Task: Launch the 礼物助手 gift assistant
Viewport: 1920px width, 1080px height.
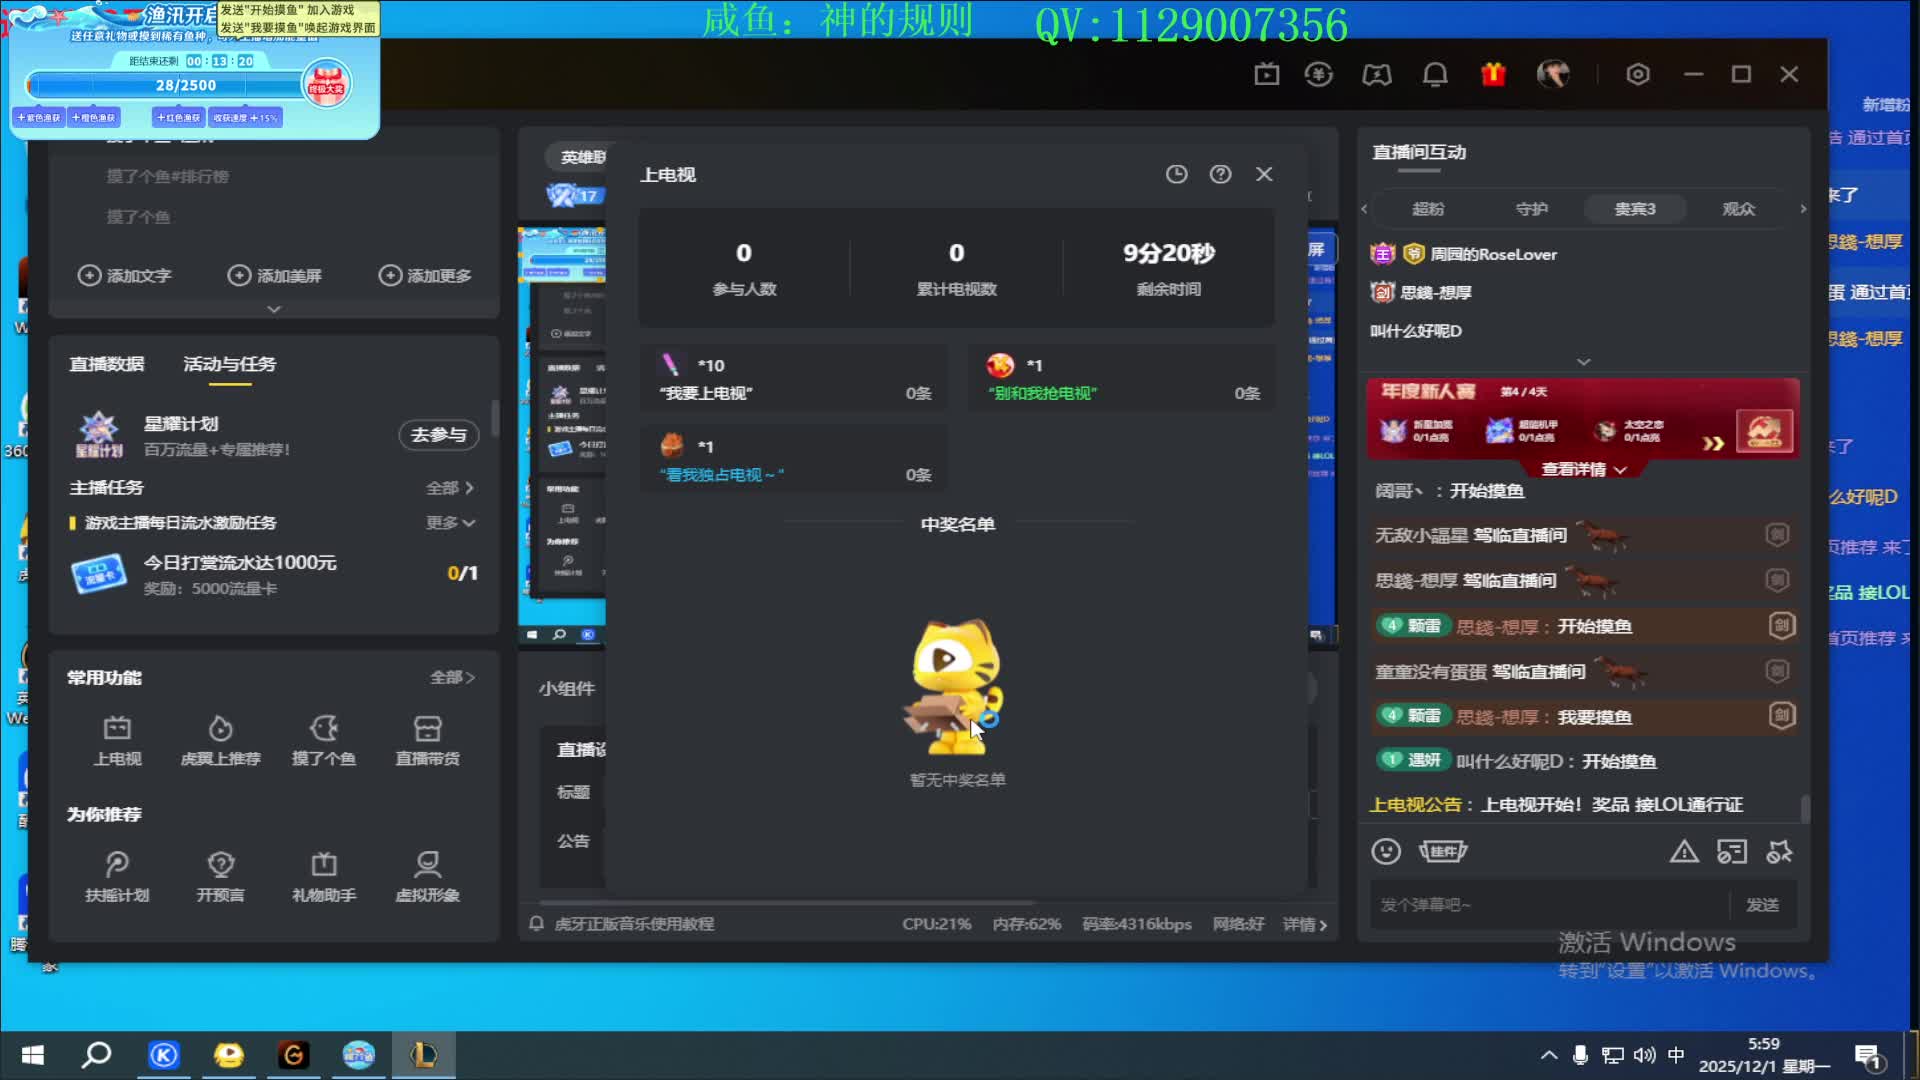Action: pos(324,875)
